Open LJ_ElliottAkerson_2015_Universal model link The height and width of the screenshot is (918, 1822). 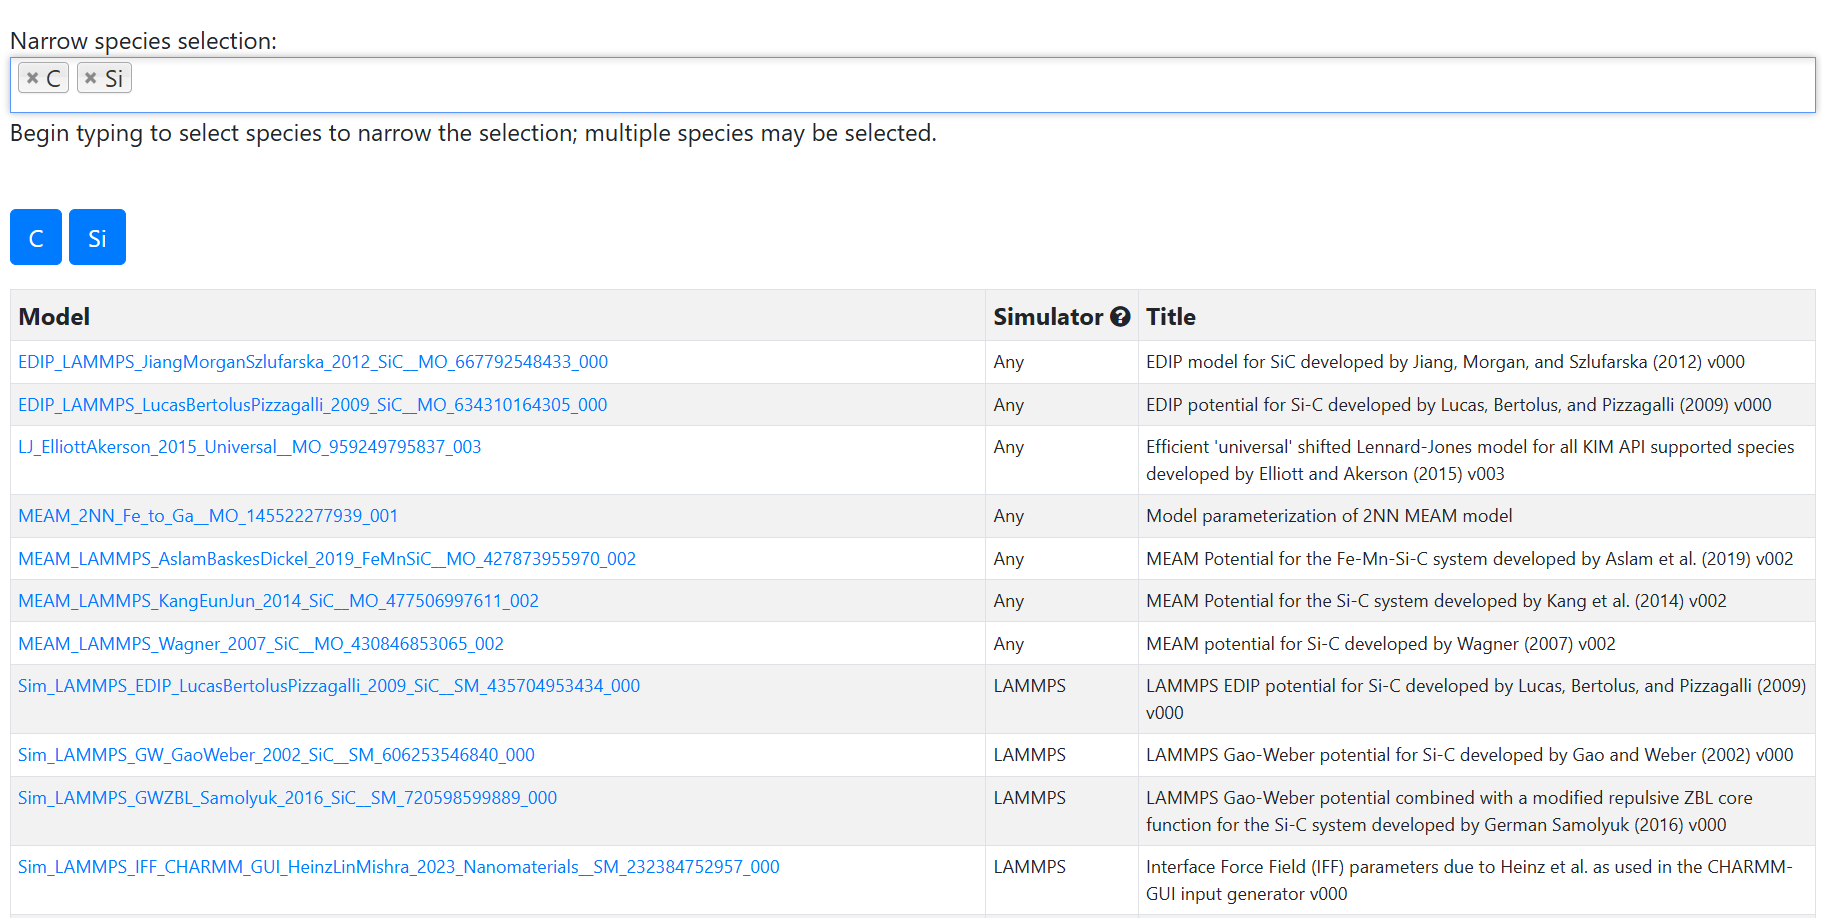tap(250, 447)
